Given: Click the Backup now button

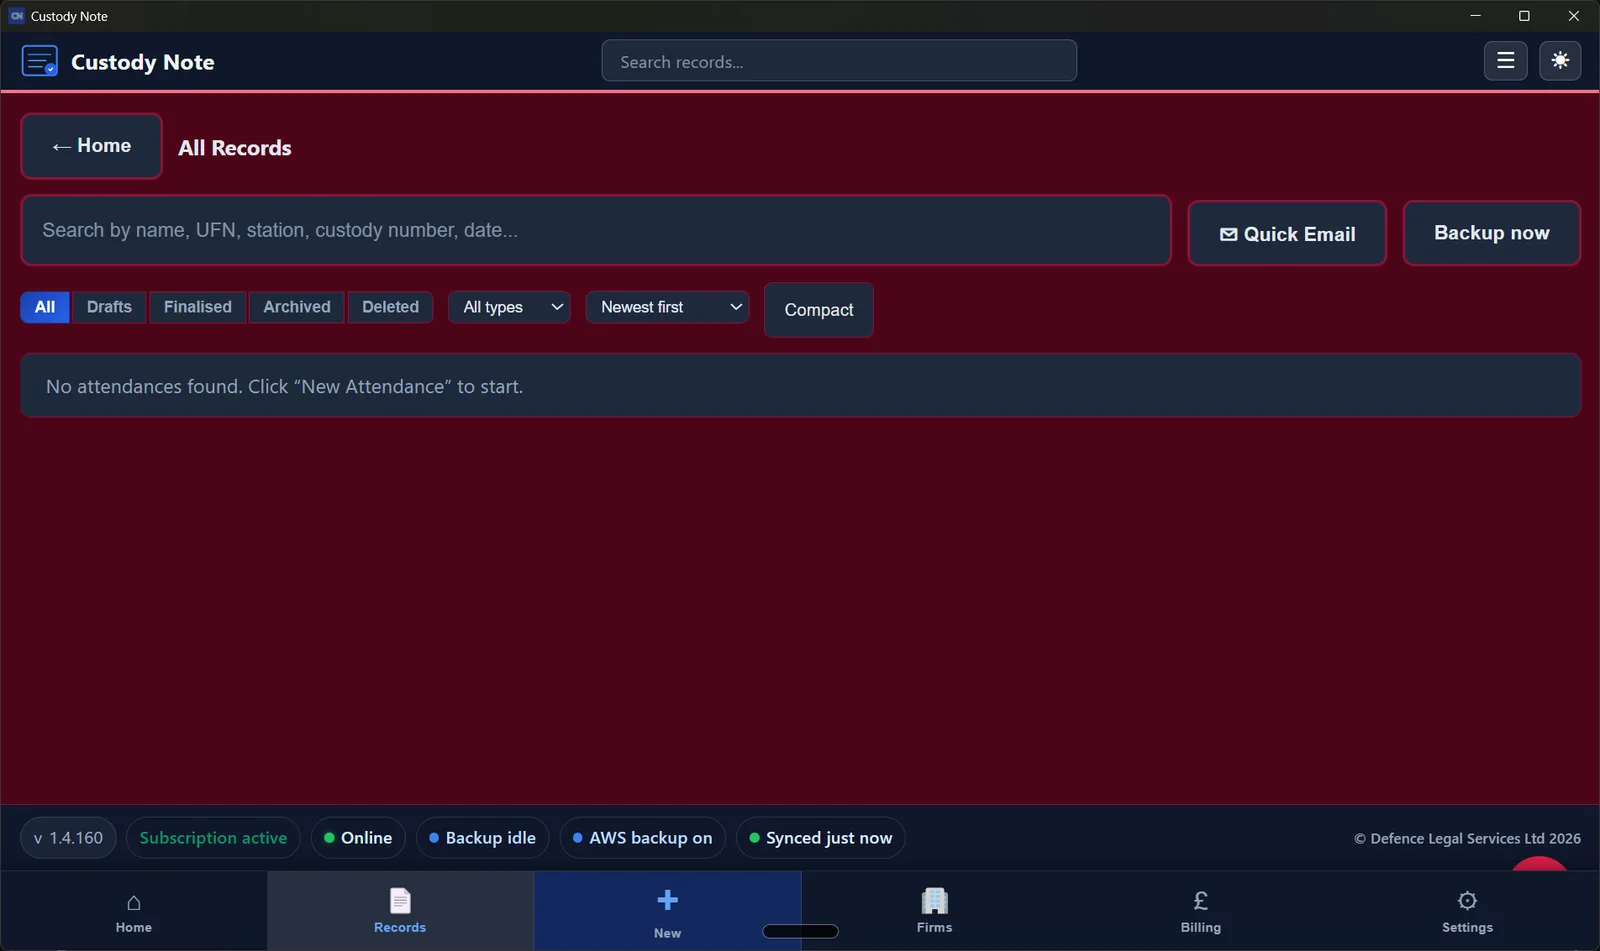Looking at the screenshot, I should [1491, 233].
